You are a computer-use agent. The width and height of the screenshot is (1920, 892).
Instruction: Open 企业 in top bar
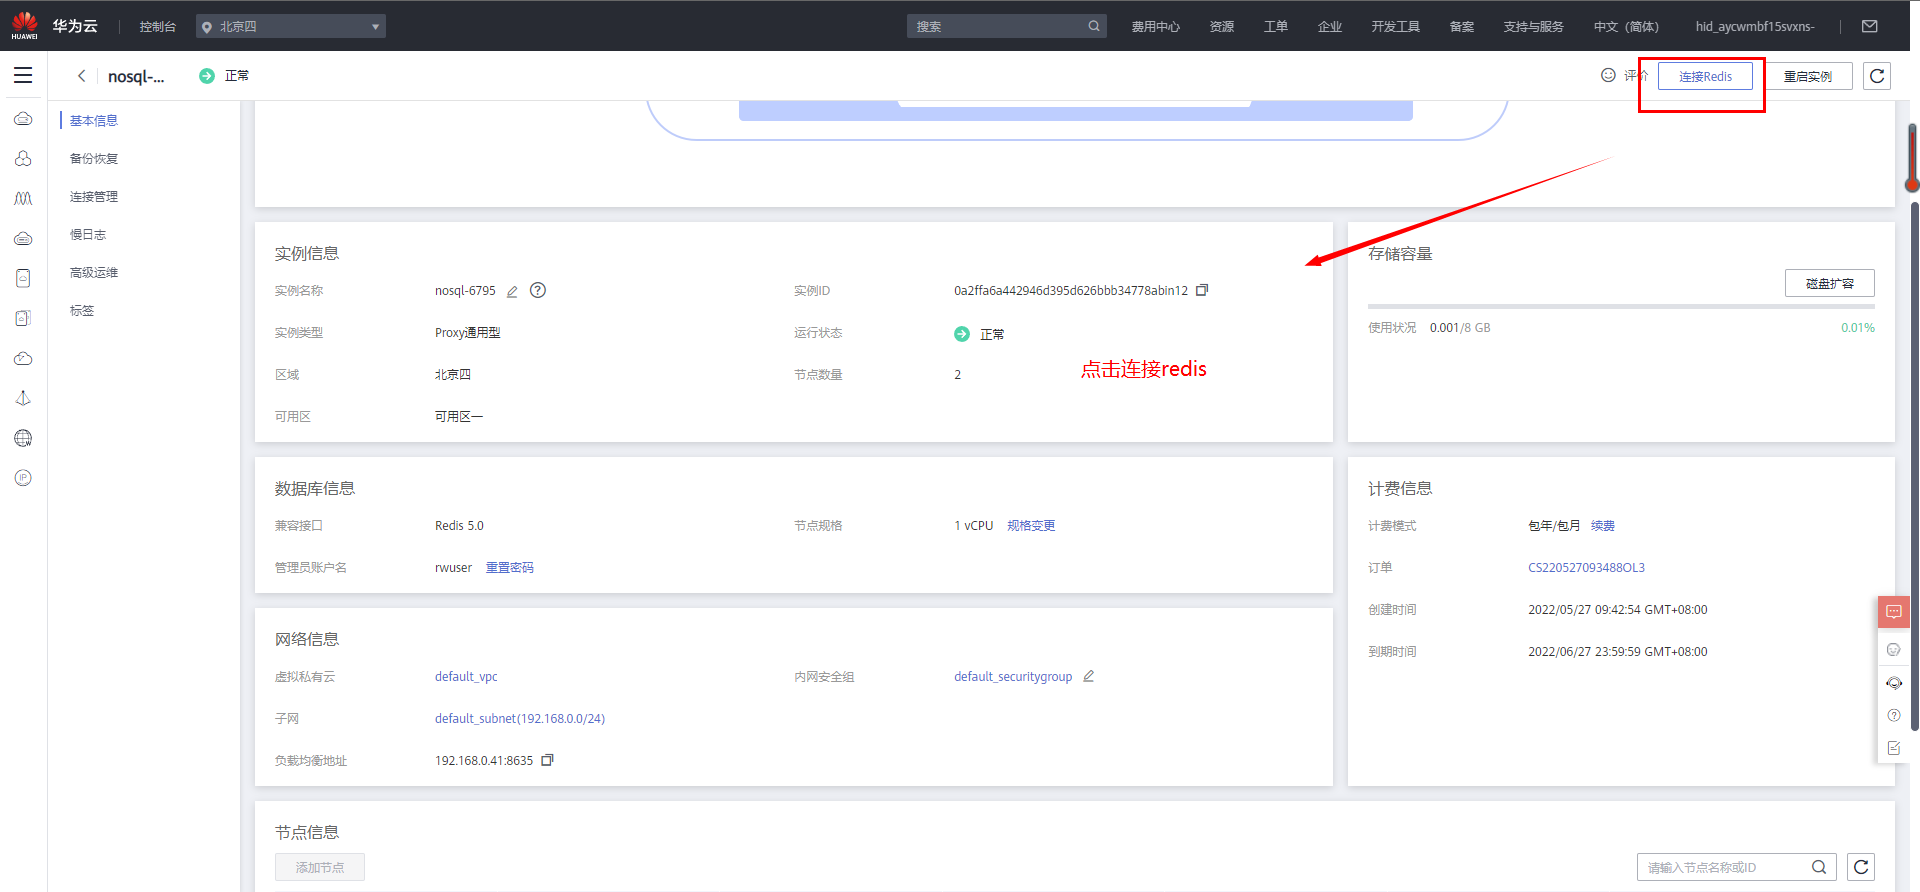[1329, 26]
